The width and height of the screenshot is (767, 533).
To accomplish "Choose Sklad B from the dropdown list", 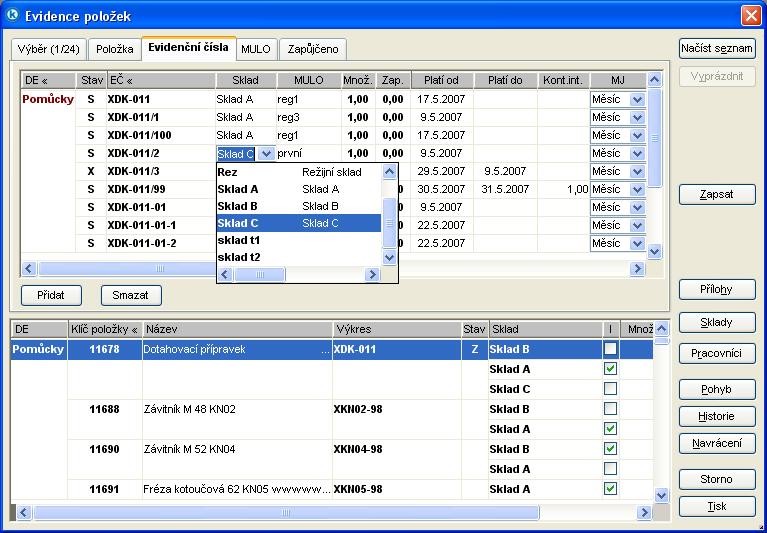I will click(x=299, y=206).
